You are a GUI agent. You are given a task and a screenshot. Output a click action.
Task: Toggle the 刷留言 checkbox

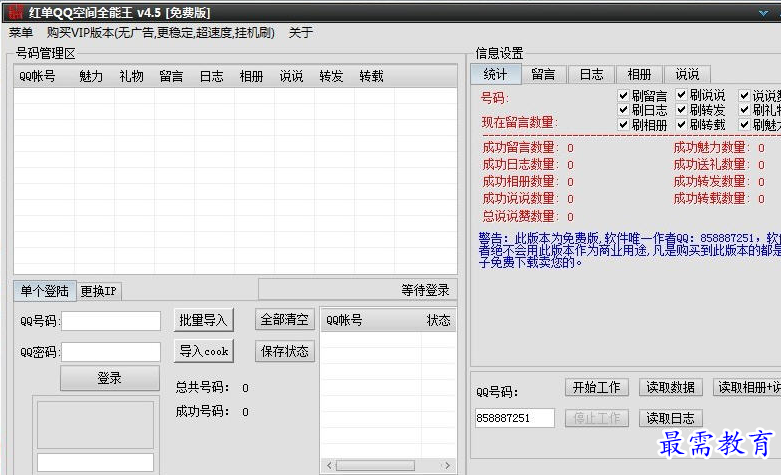(623, 95)
